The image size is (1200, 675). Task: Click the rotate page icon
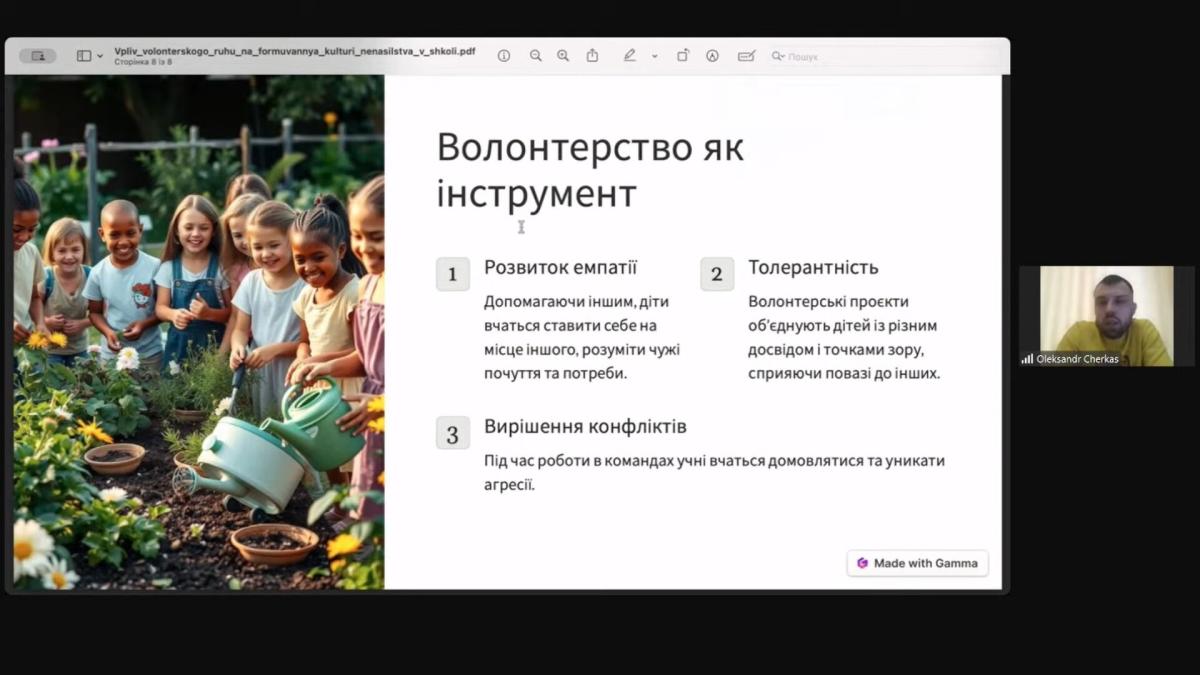(x=683, y=56)
